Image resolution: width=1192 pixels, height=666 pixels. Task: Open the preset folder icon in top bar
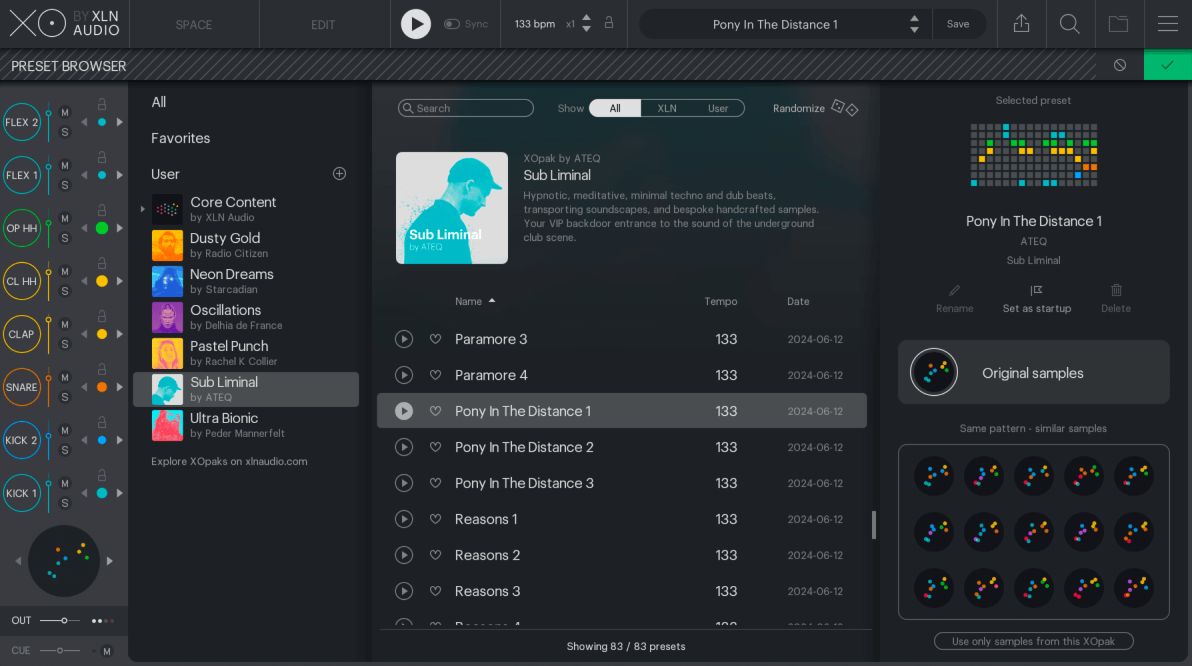pos(1118,24)
